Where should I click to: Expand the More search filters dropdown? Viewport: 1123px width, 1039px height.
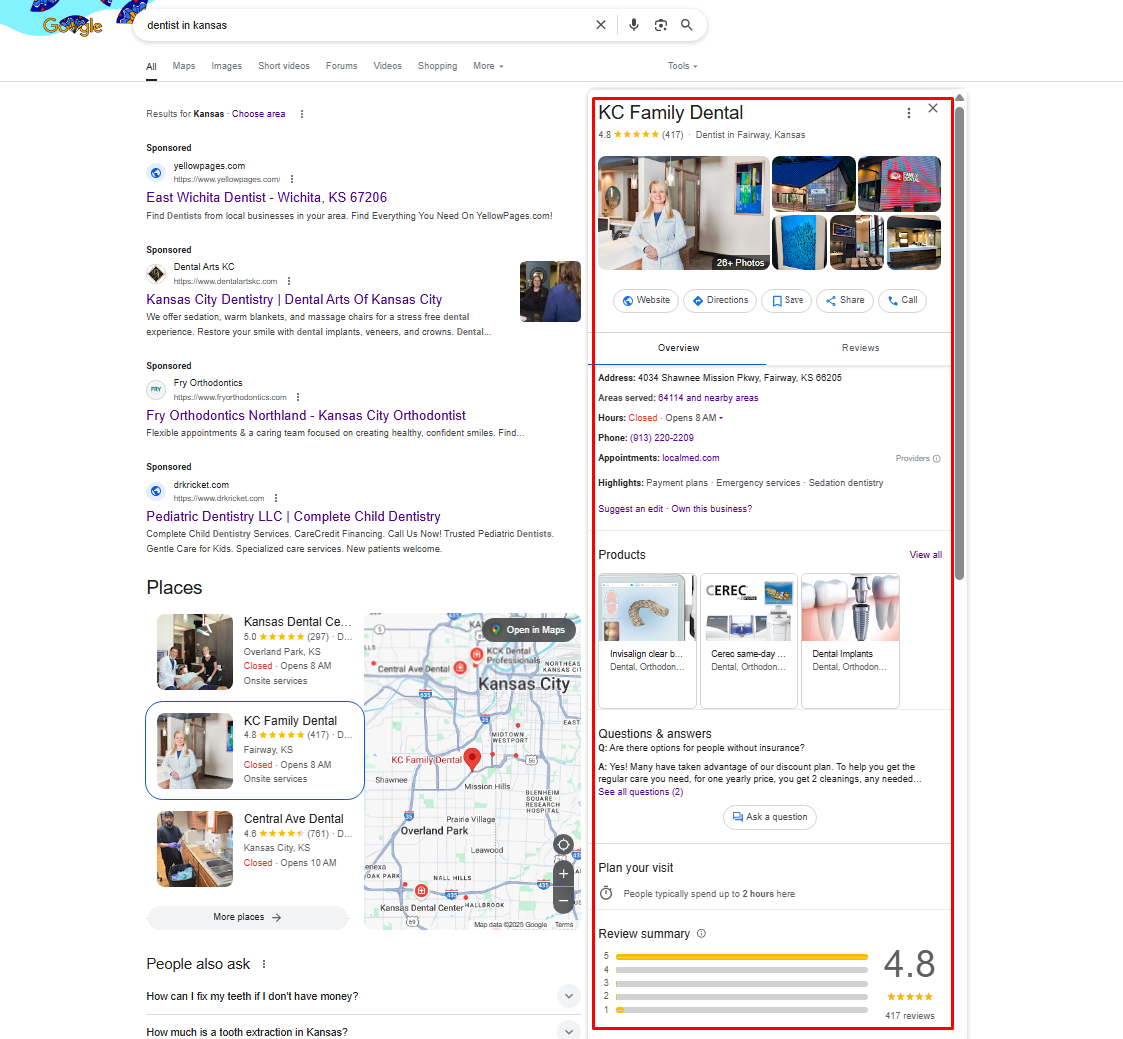click(x=488, y=66)
